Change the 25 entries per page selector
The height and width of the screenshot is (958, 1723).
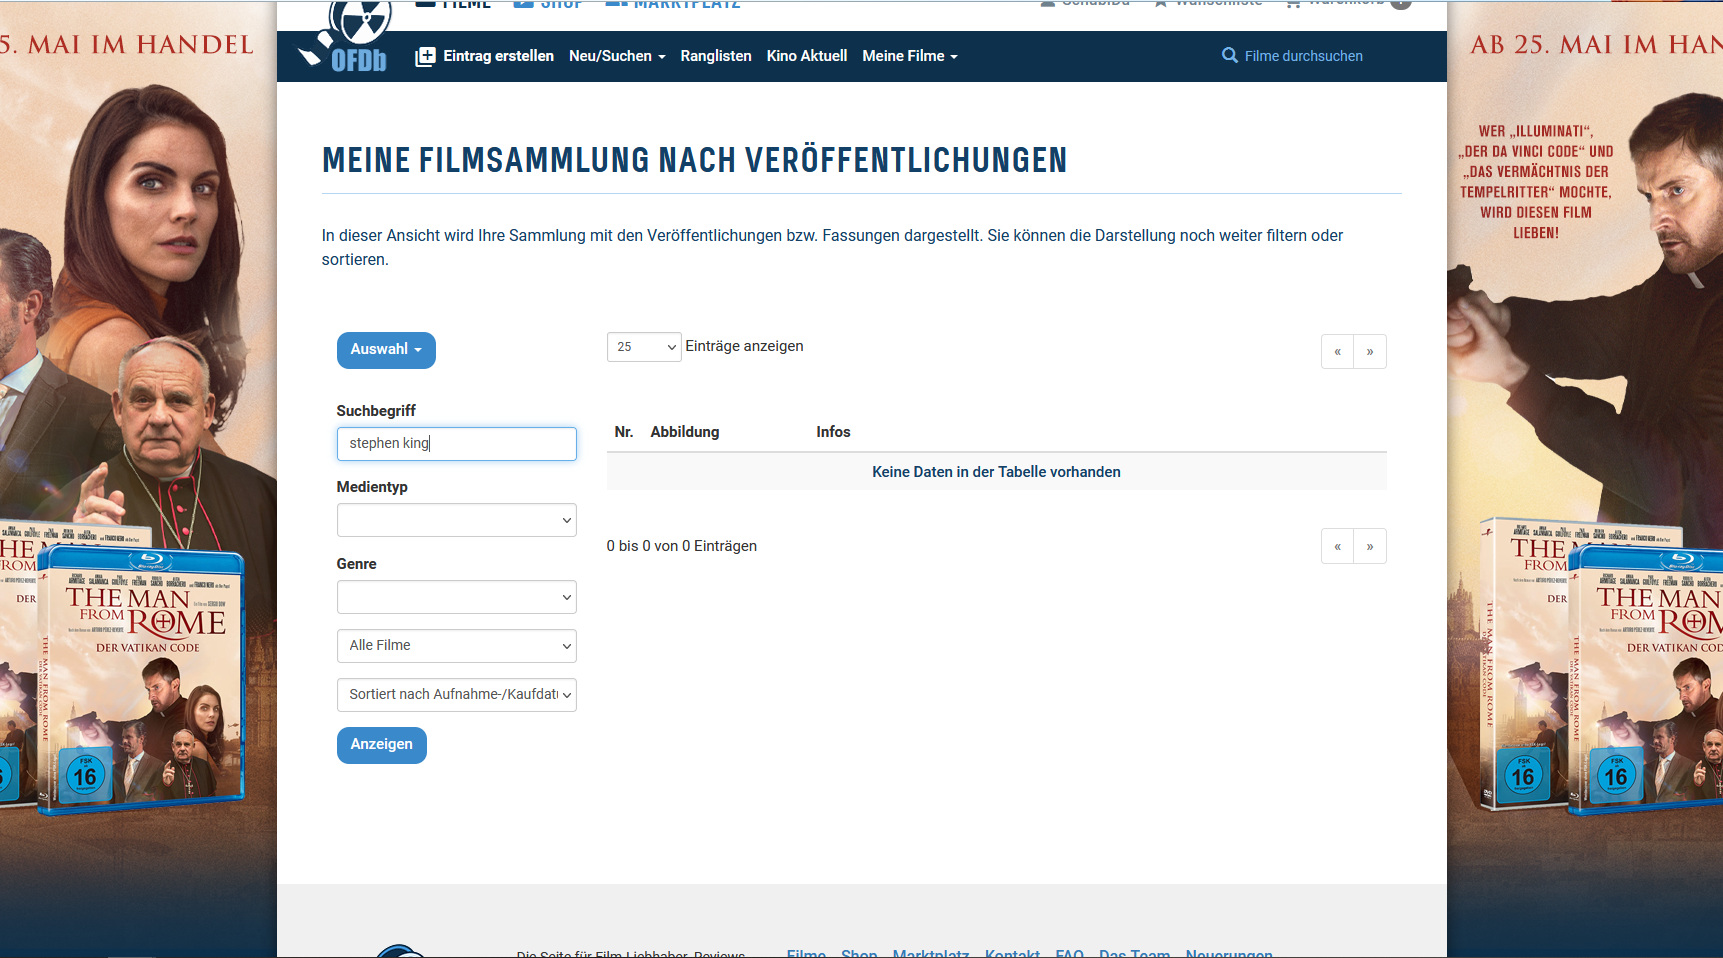point(644,347)
